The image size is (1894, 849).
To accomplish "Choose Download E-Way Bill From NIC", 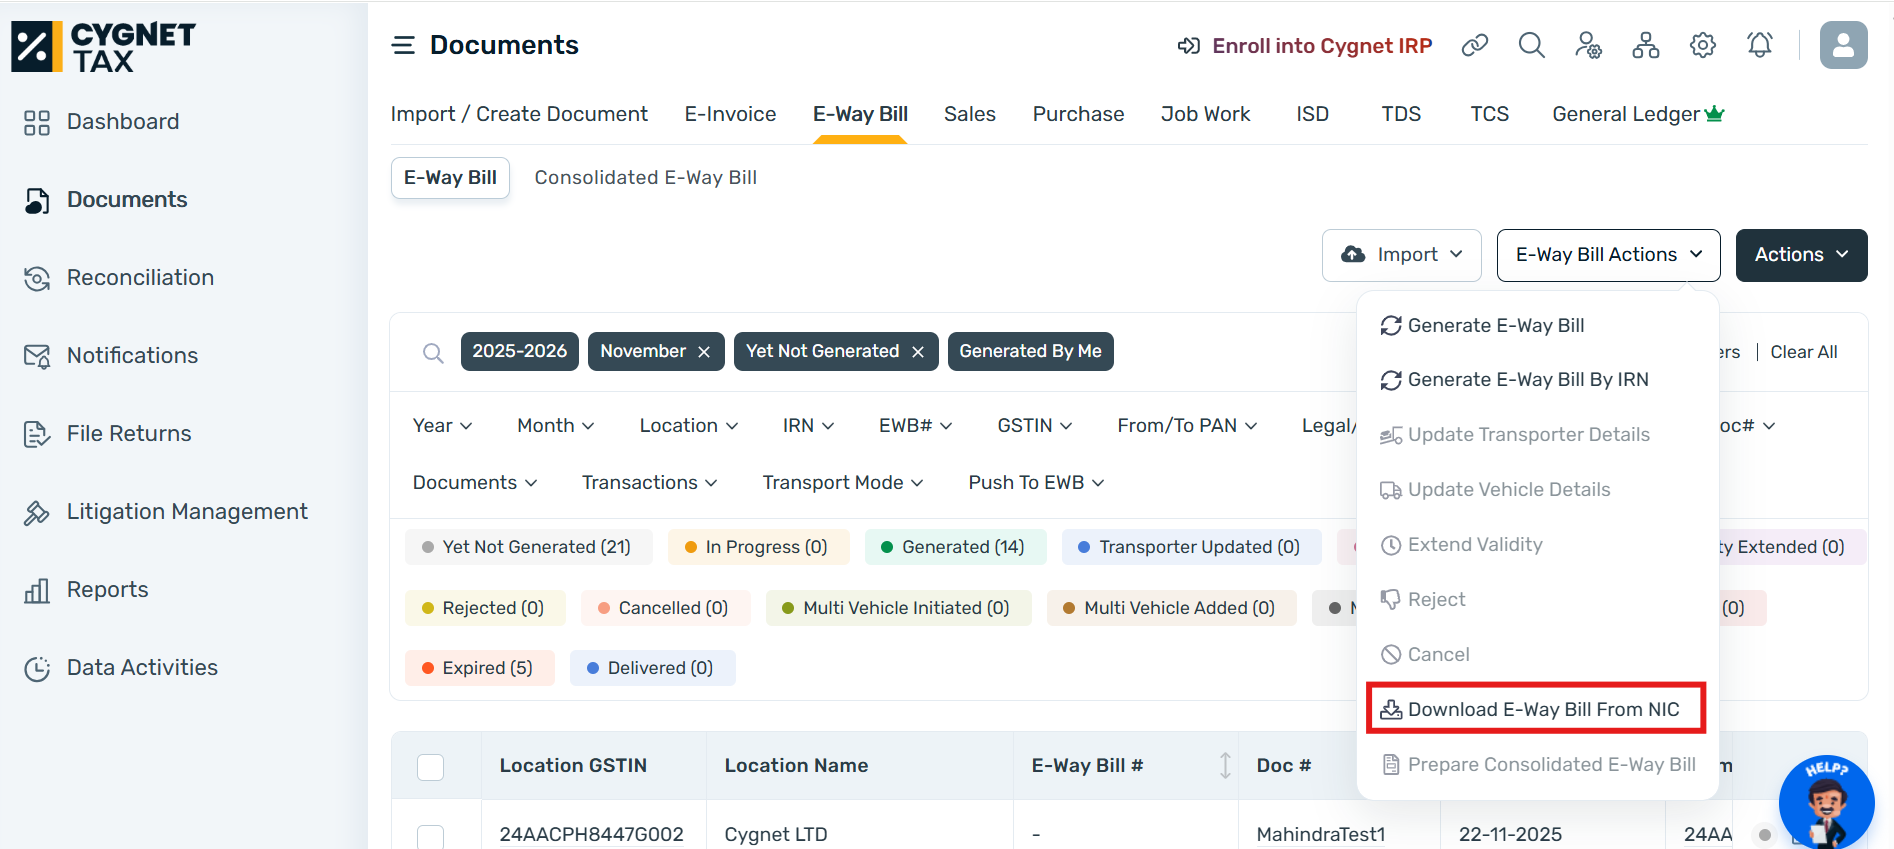I will coord(1535,709).
